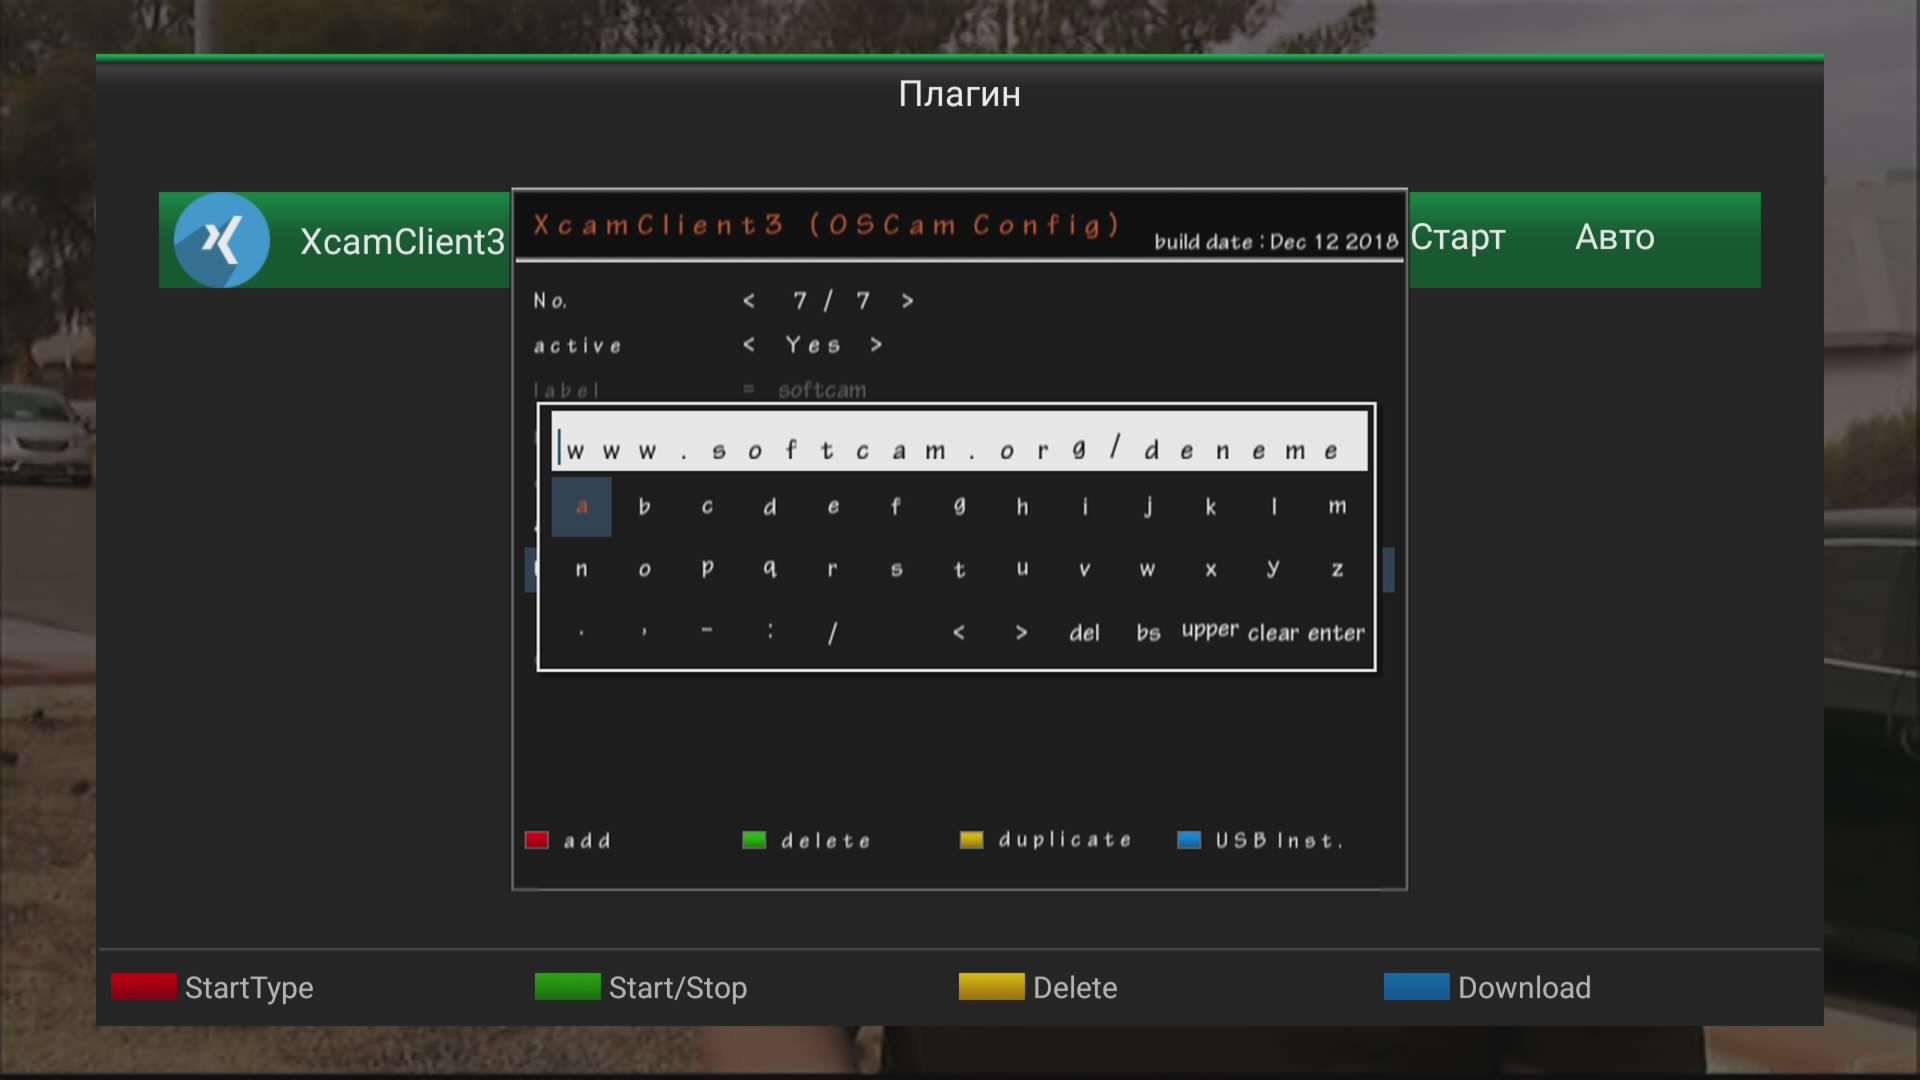Click the 'Авто' label in plugin row

coord(1615,237)
